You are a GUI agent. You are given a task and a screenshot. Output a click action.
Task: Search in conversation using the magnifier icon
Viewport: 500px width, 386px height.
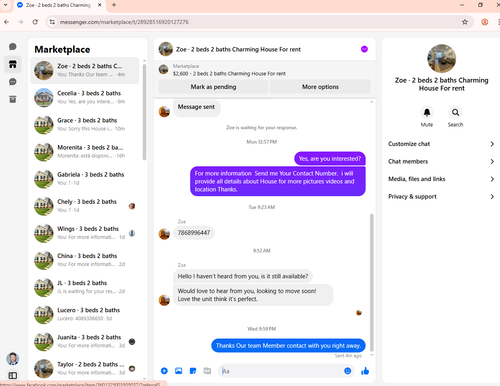[455, 113]
